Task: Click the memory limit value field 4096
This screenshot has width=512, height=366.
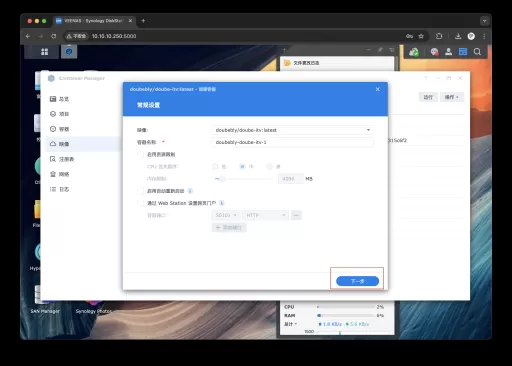Action: (291, 179)
